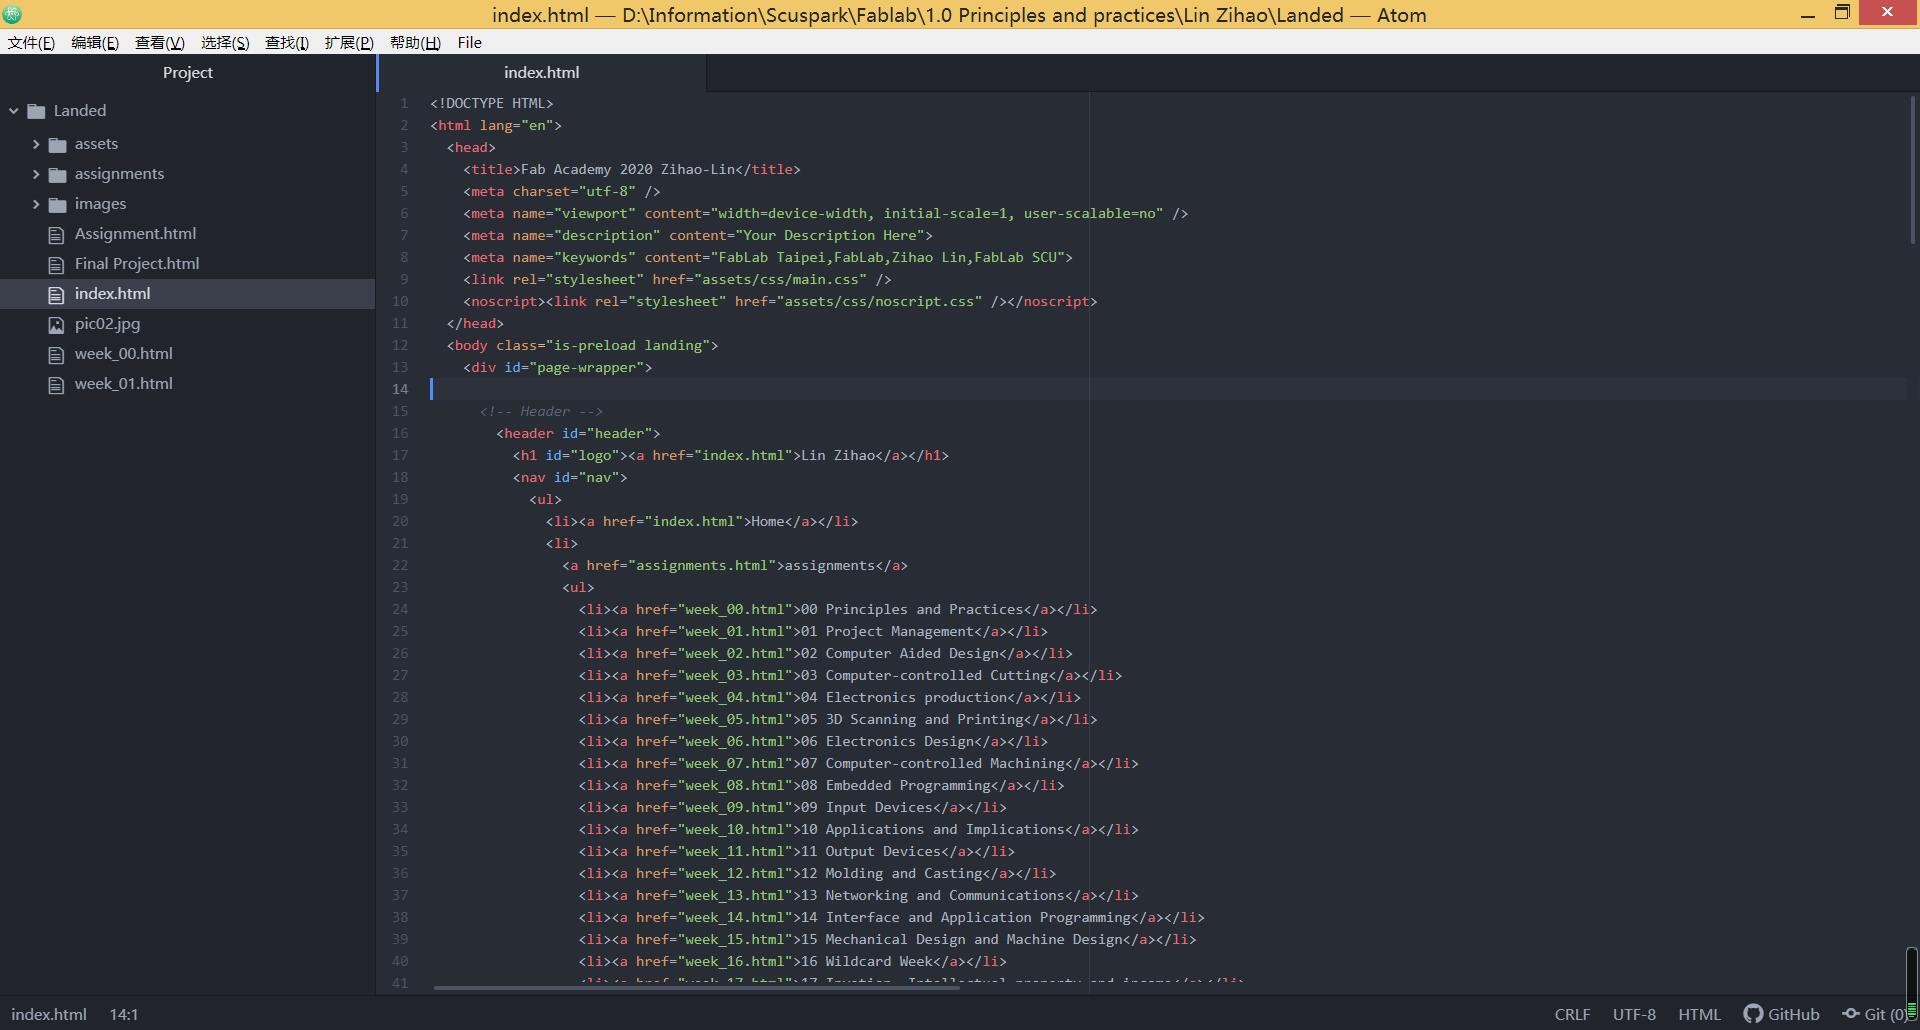Open week_00.html from the tree

(x=123, y=354)
